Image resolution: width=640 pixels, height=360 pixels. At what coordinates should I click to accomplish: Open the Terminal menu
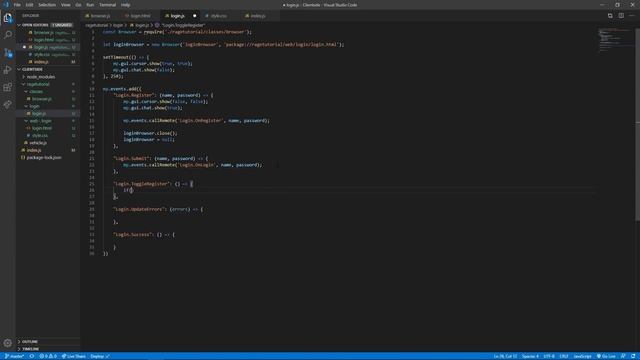107,5
